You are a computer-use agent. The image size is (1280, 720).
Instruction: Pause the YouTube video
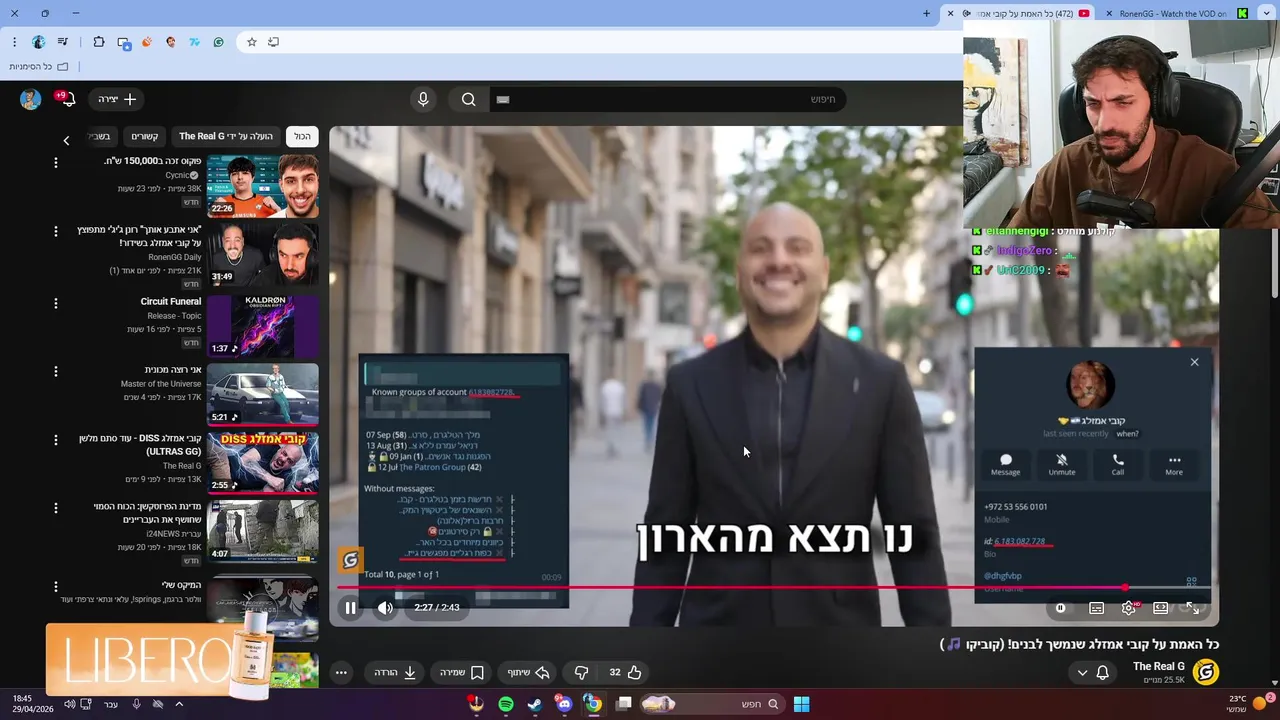coord(350,607)
